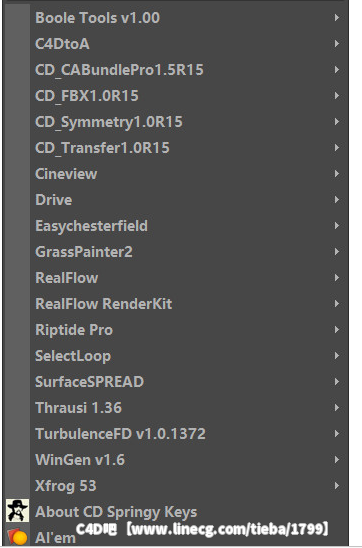Open the Cineview plugin submenu
362x548 pixels.
[176, 174]
